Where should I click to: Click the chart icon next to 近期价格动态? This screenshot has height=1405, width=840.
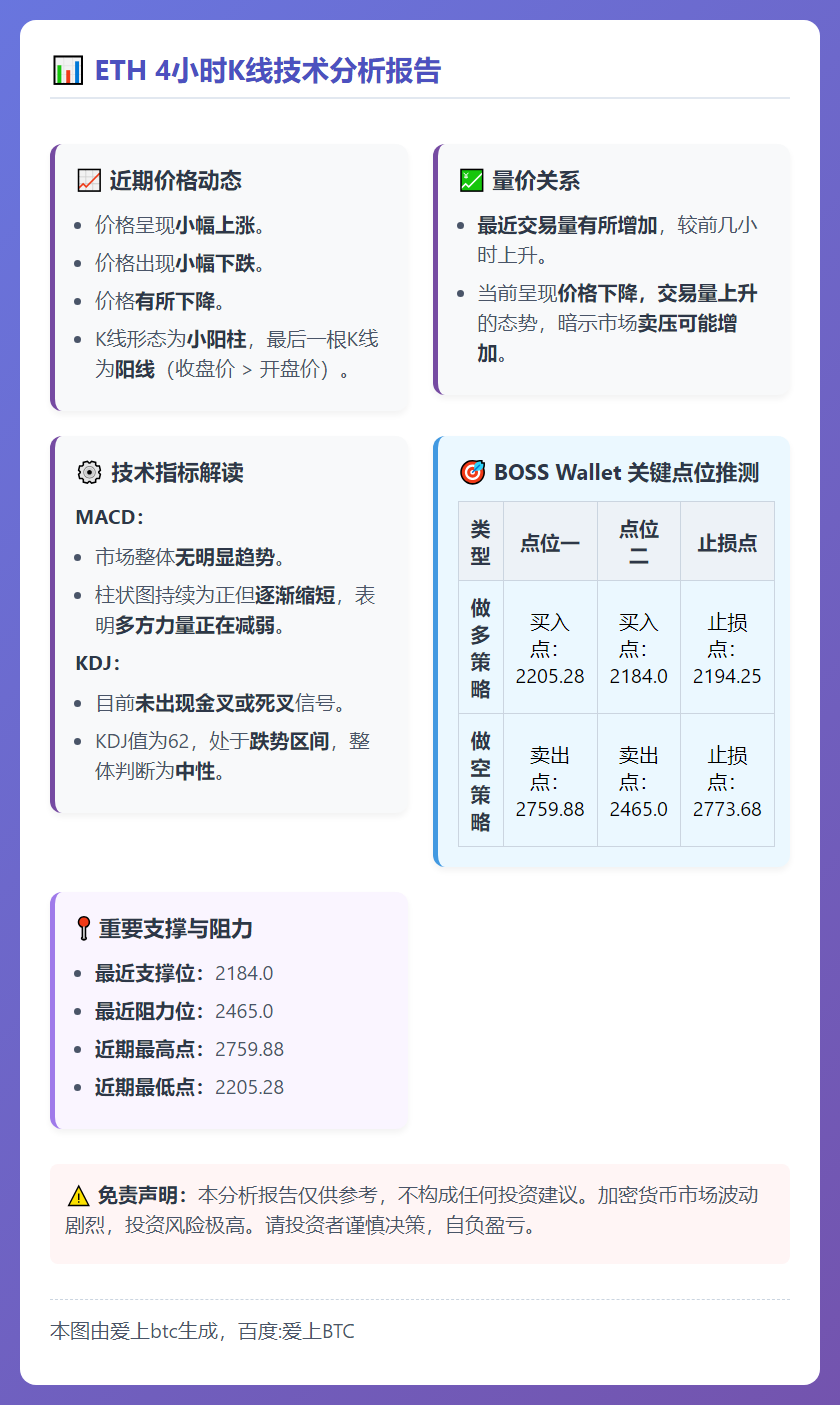pyautogui.click(x=88, y=181)
